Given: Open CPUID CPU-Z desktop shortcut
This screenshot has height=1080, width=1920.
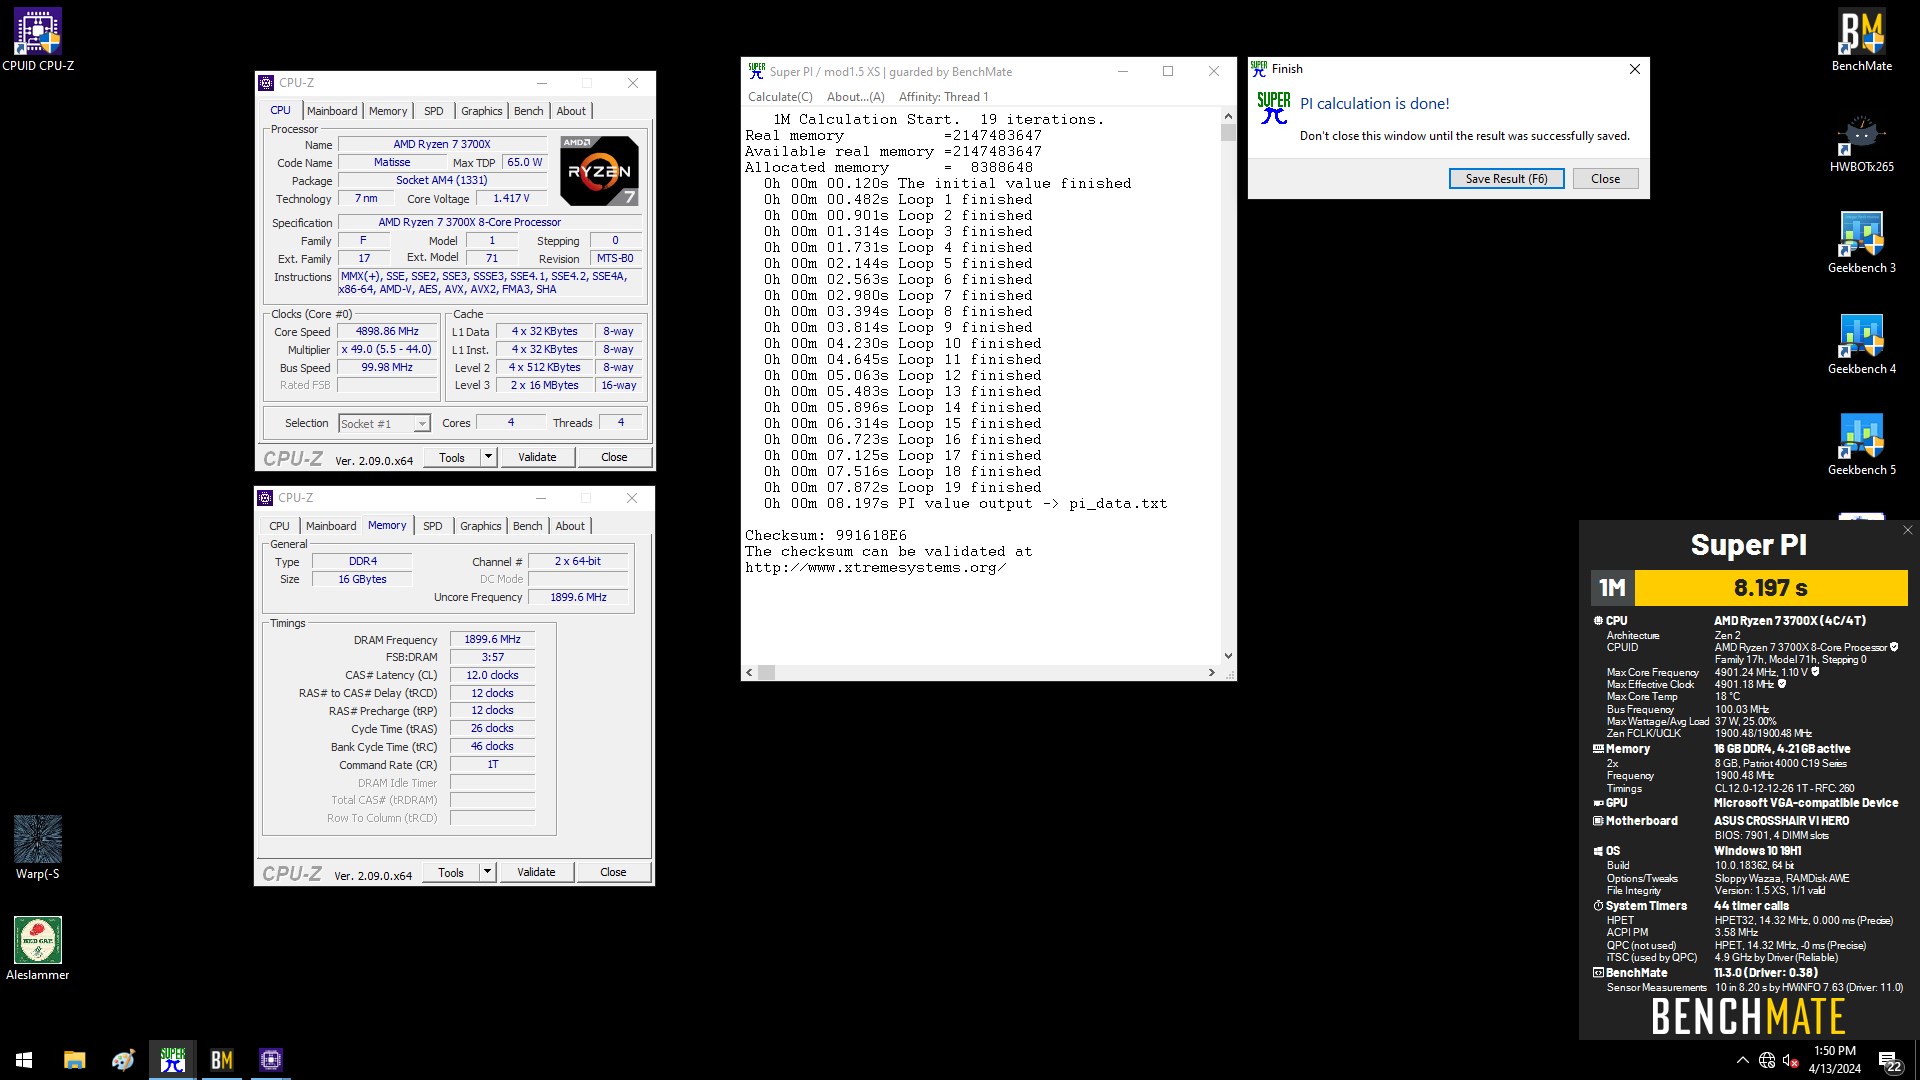Looking at the screenshot, I should coord(38,40).
